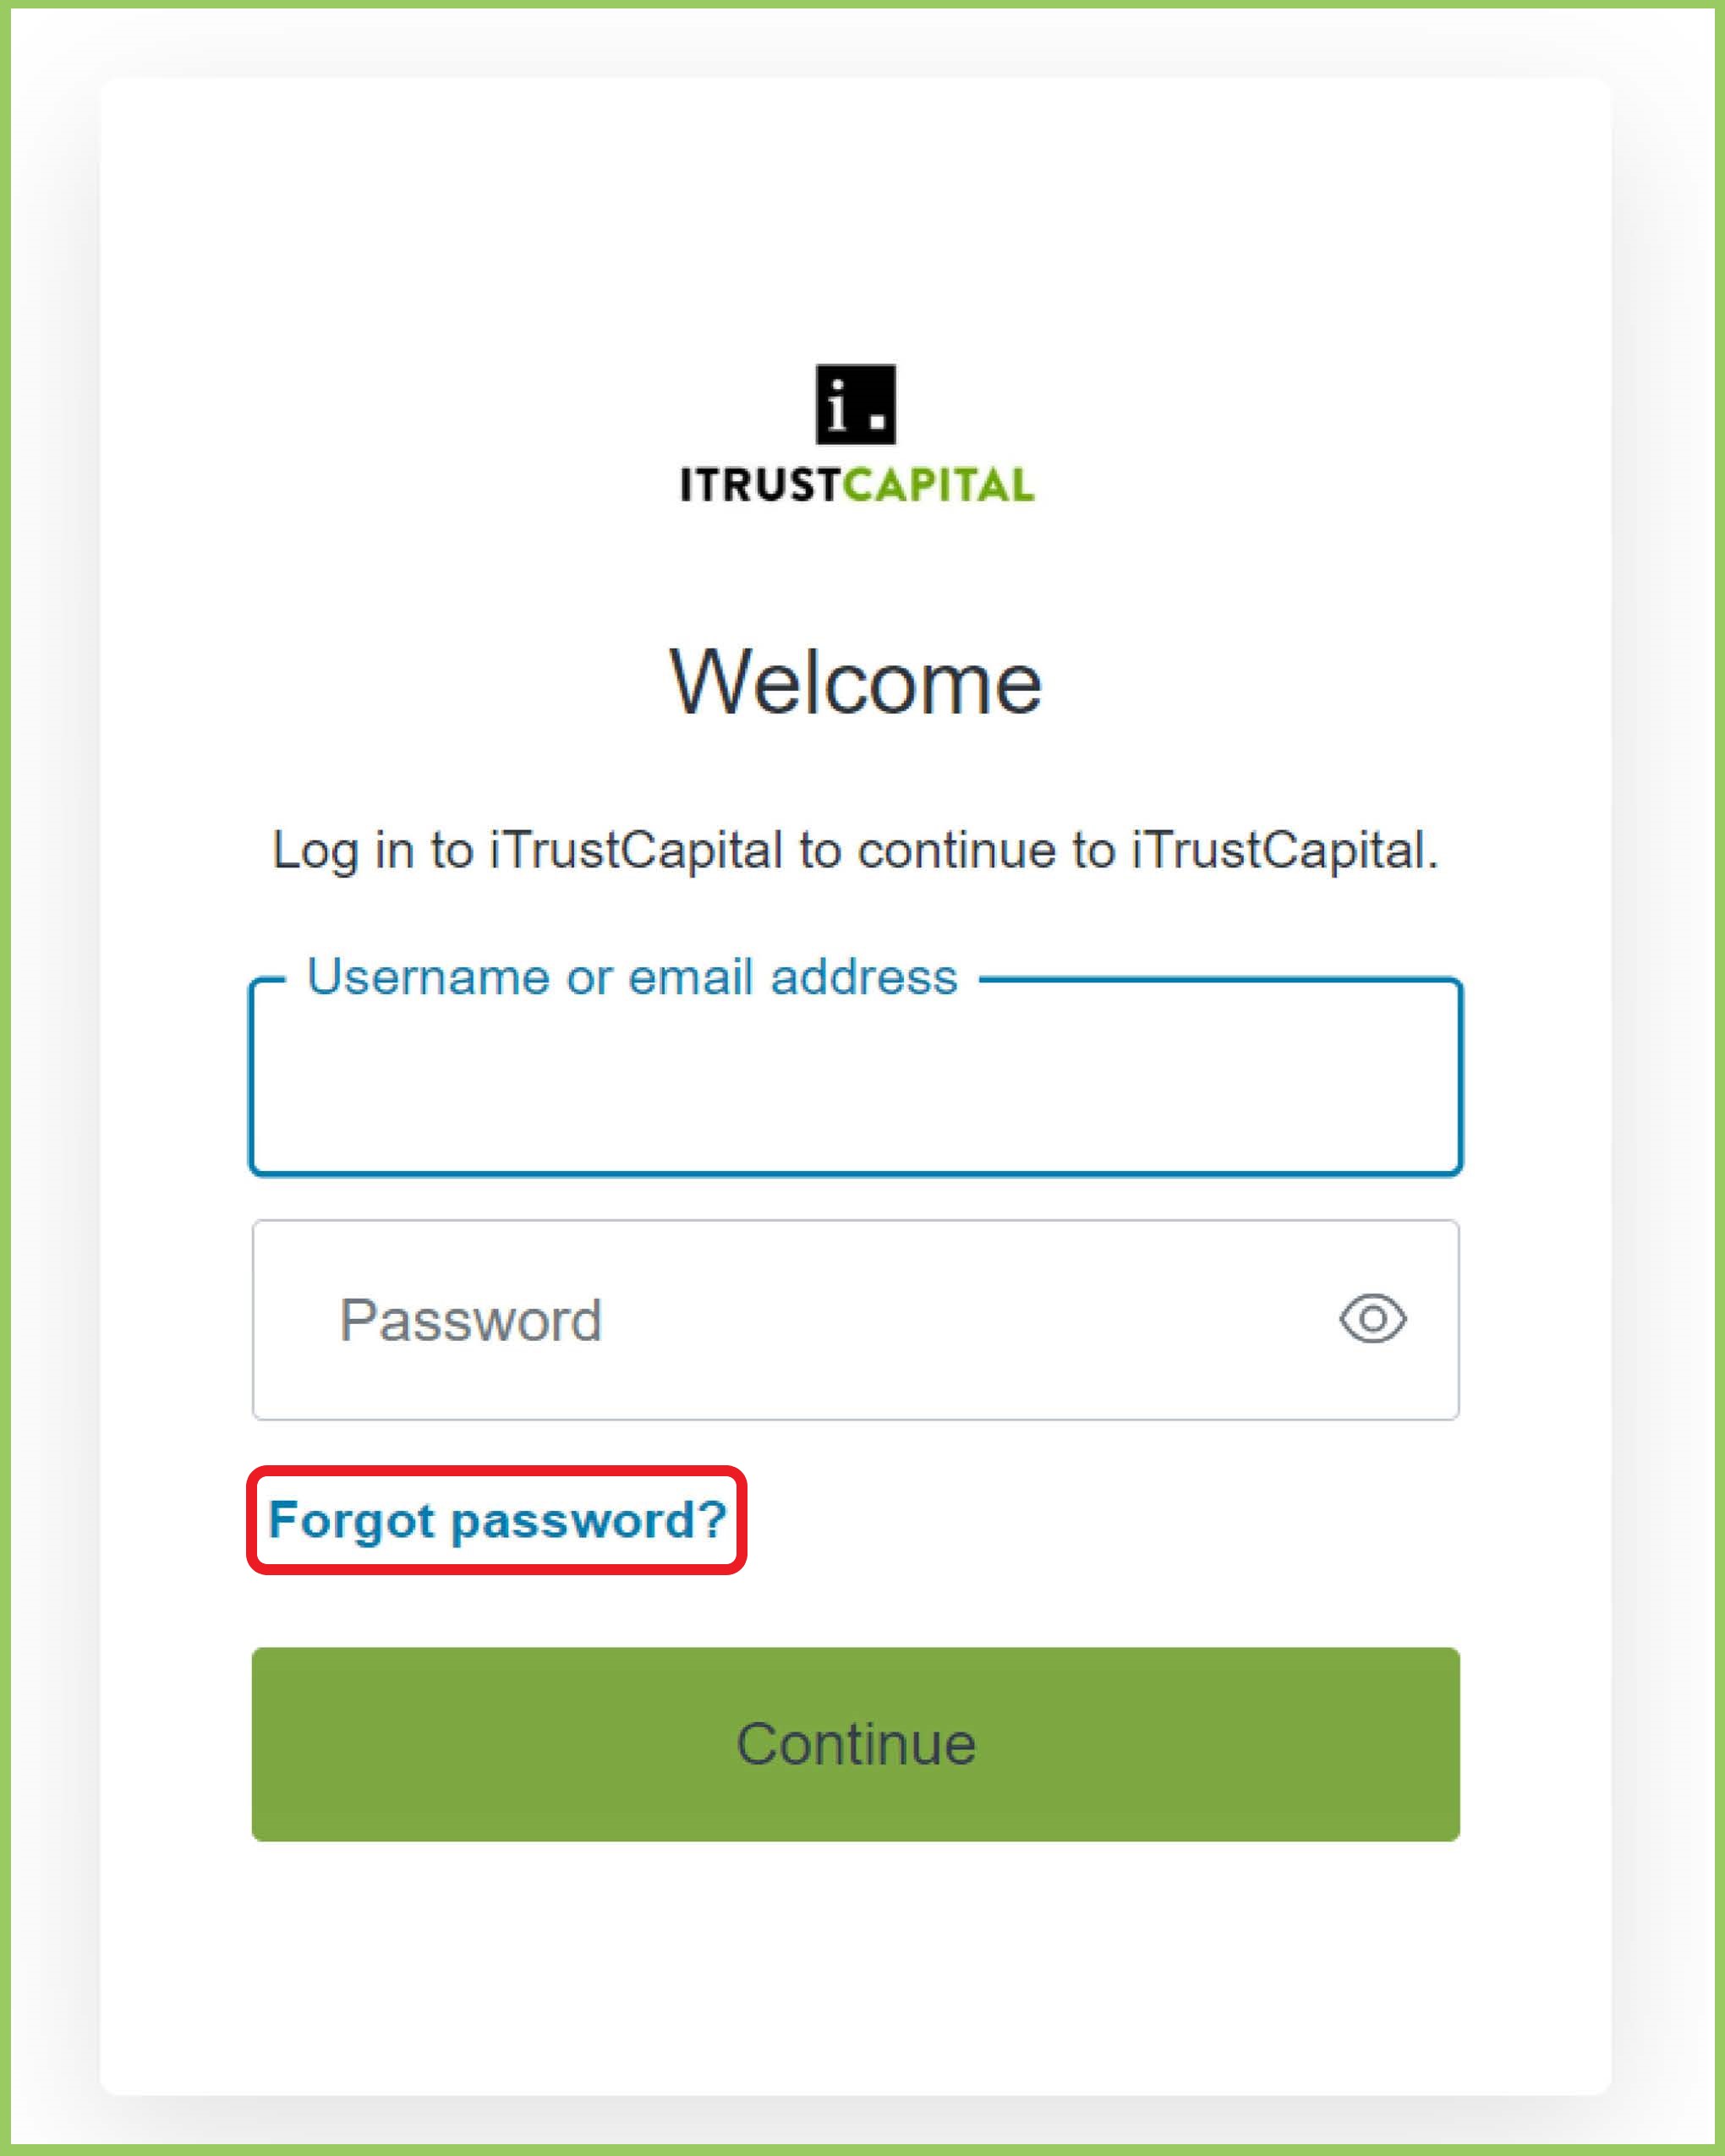Click the 'i.' logo above the wordmark
The width and height of the screenshot is (1725, 2156).
tap(856, 404)
